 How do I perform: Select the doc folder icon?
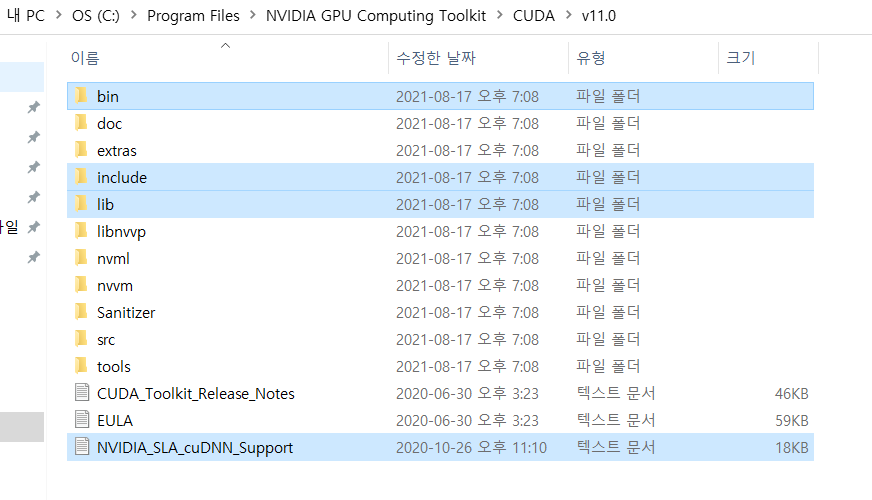pos(81,123)
